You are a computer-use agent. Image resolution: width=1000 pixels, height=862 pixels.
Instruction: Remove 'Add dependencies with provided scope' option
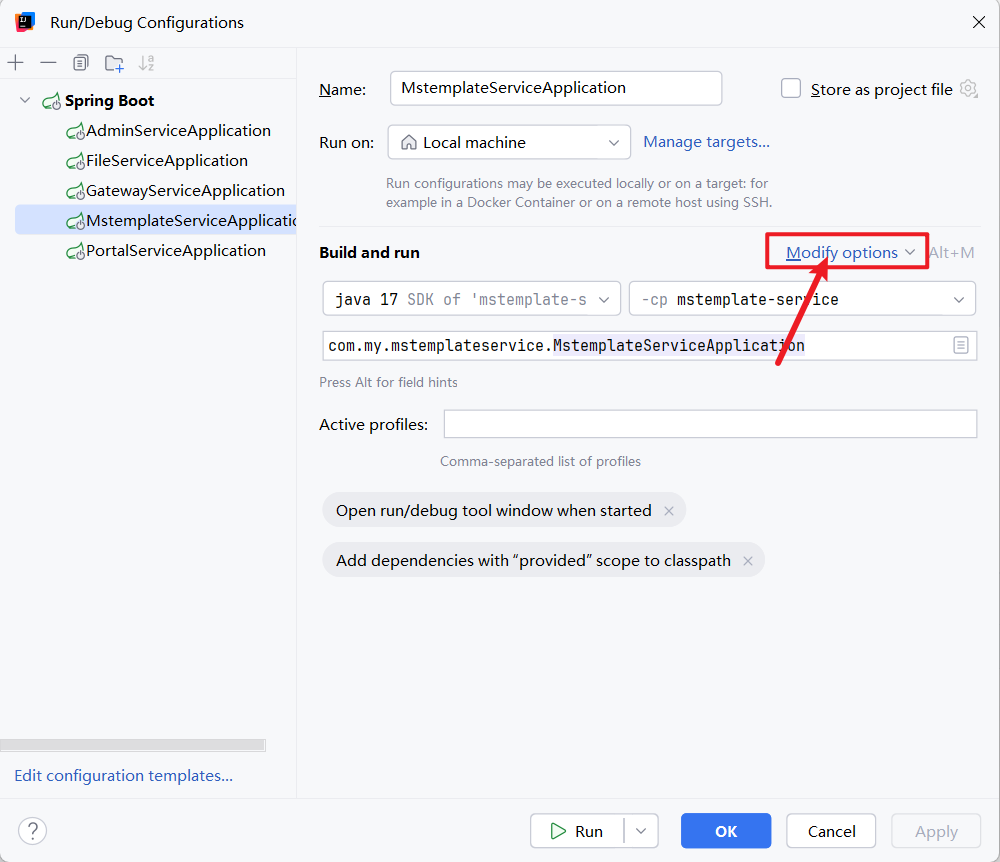pos(747,560)
